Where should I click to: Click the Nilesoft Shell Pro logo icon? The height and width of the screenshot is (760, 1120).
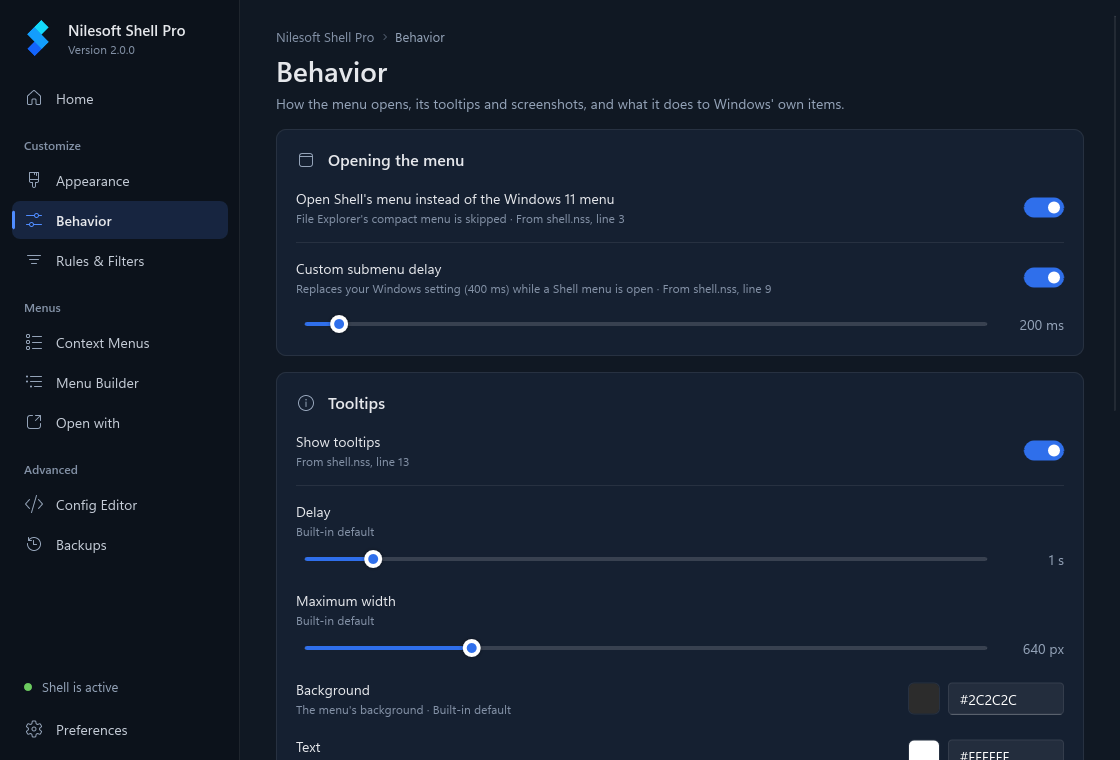pyautogui.click(x=38, y=38)
